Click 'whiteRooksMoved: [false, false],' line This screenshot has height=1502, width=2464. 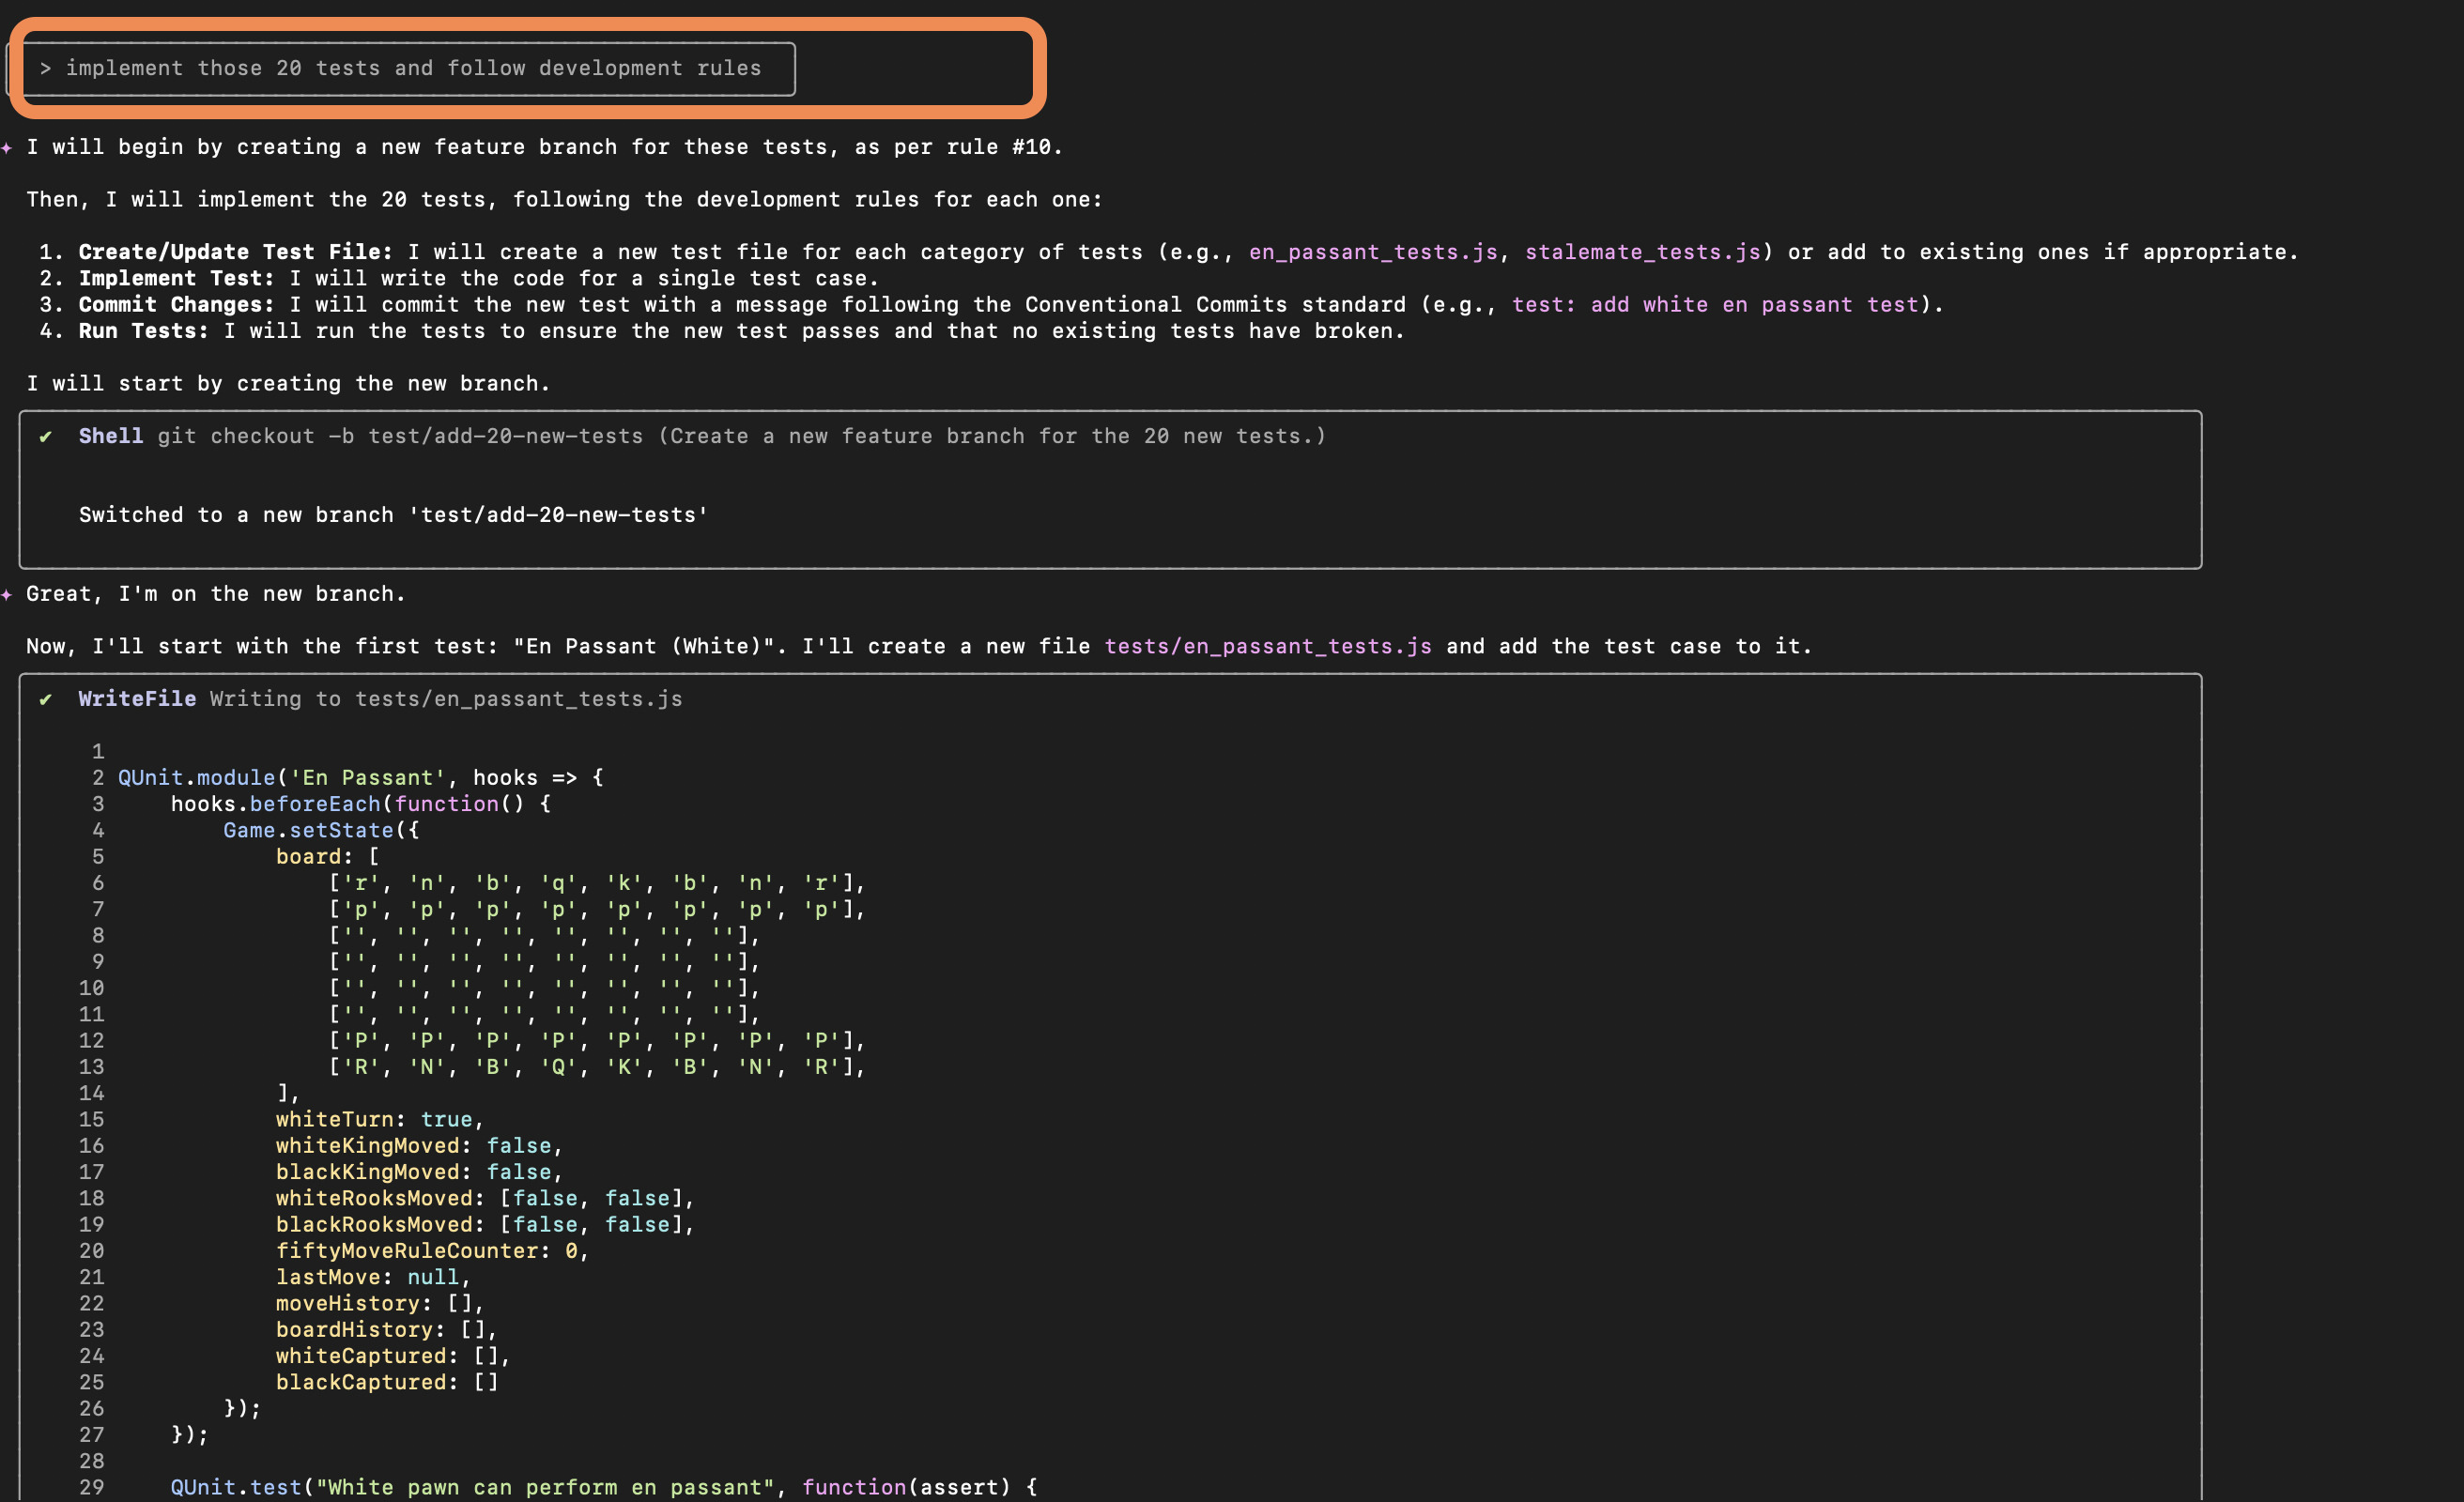point(485,1198)
